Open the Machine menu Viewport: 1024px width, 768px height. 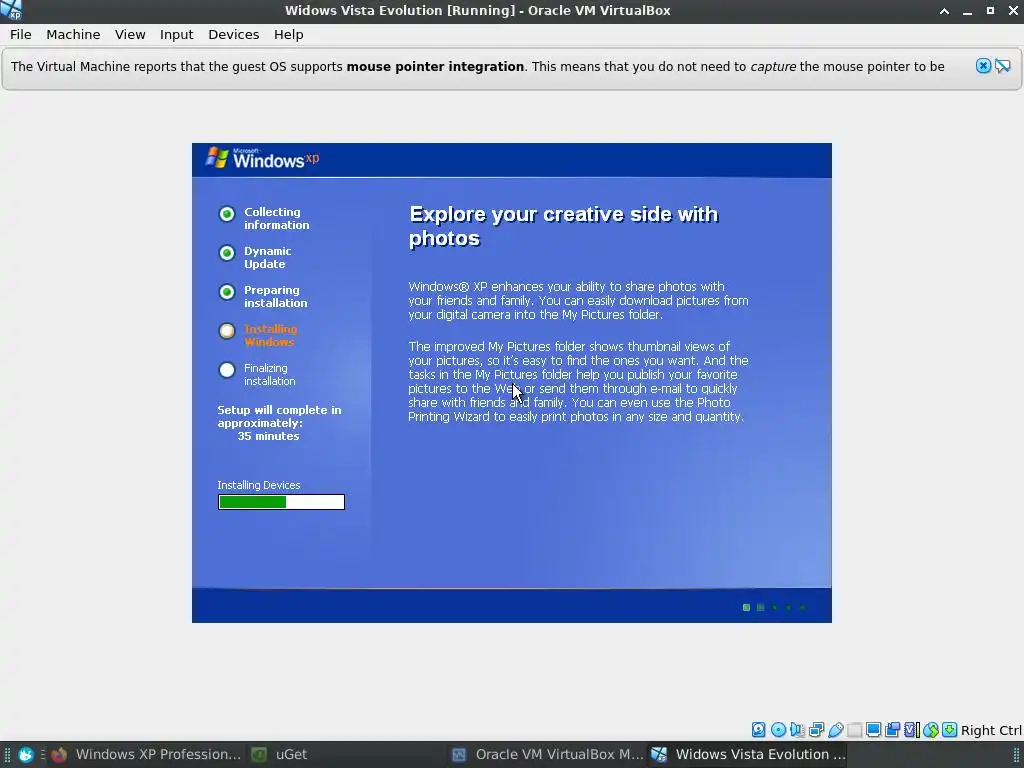coord(73,35)
